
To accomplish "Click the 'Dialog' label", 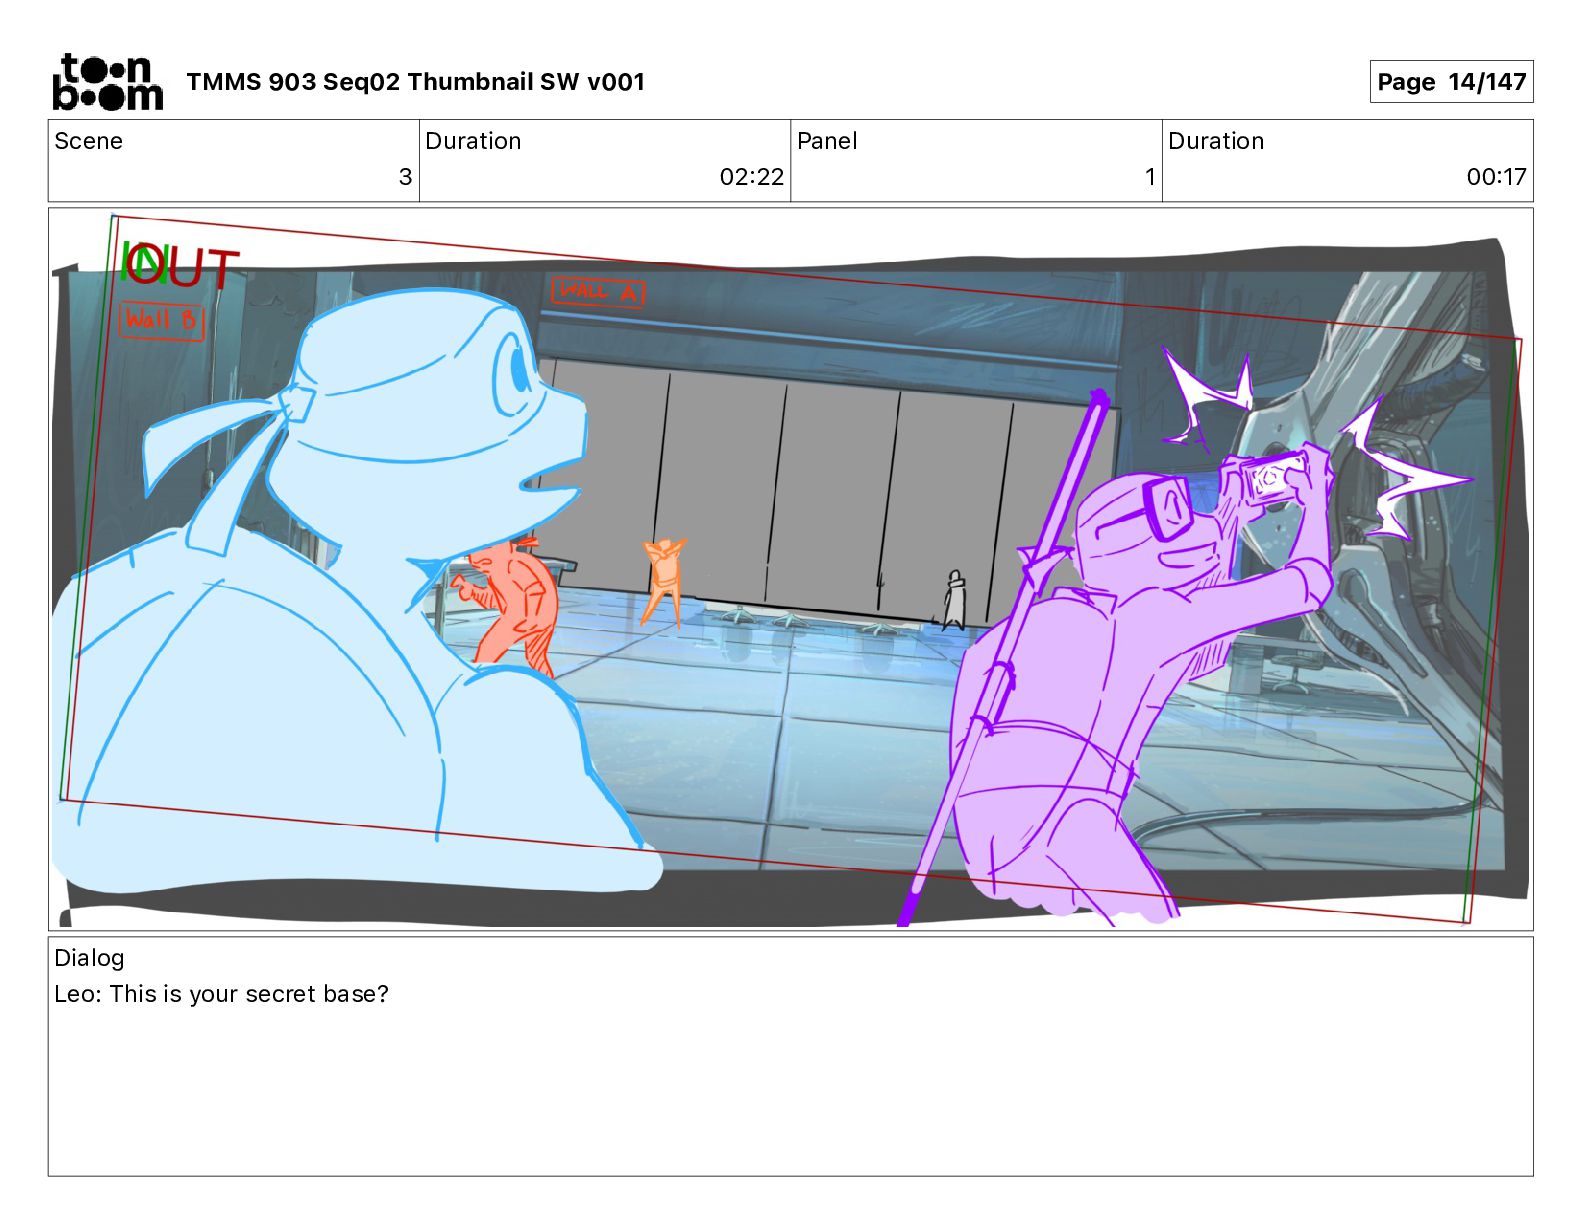I will 89,958.
